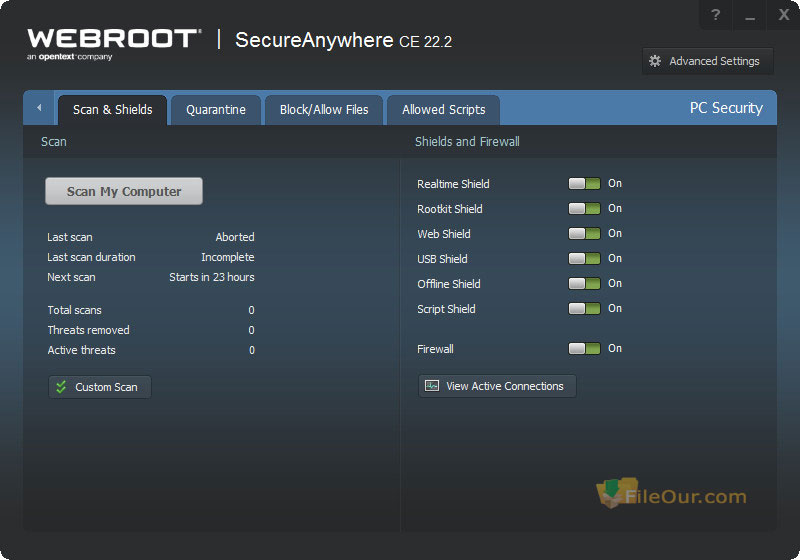800x560 pixels.
Task: Switch to the Block/Allow Files tab
Action: 324,110
